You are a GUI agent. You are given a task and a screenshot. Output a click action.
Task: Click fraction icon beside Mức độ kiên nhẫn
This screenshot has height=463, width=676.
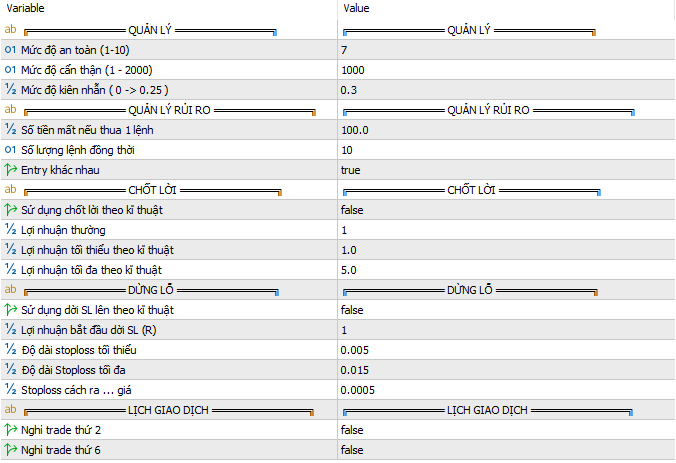coord(10,90)
